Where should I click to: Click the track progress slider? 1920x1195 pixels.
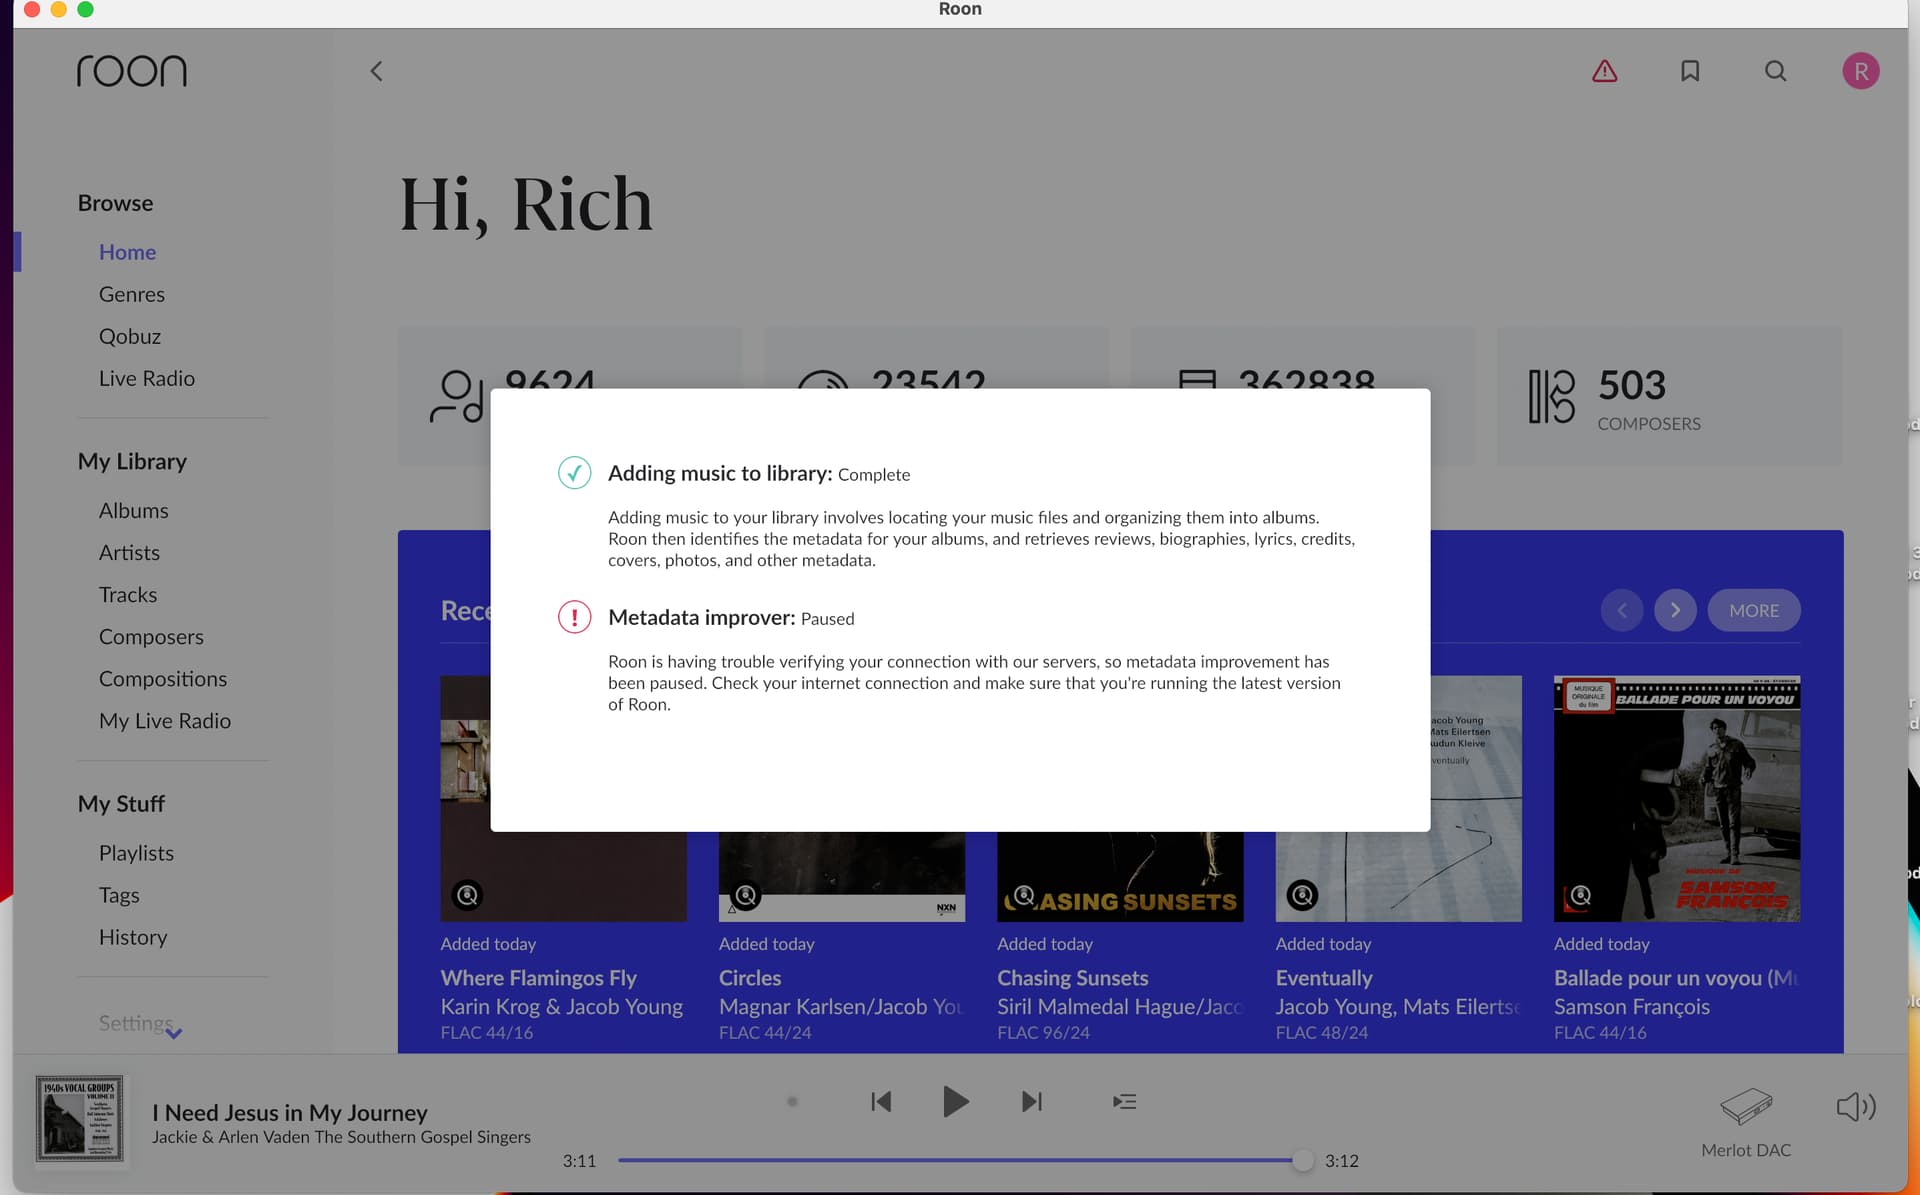(960, 1160)
